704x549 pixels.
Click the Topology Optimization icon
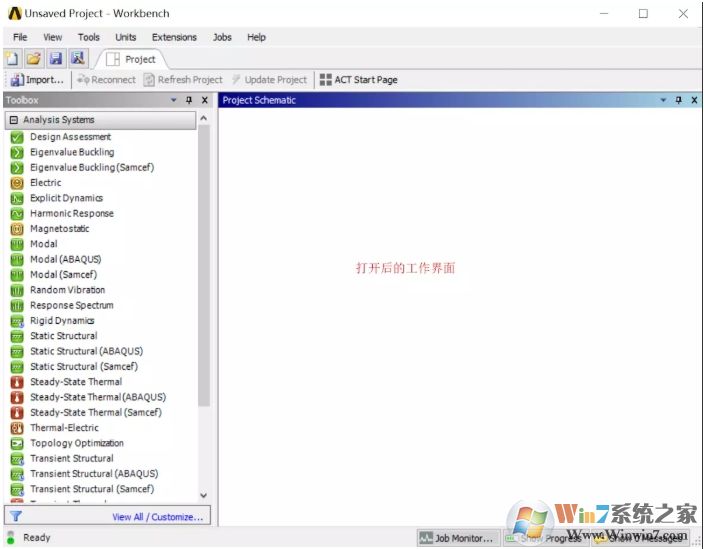[x=17, y=444]
